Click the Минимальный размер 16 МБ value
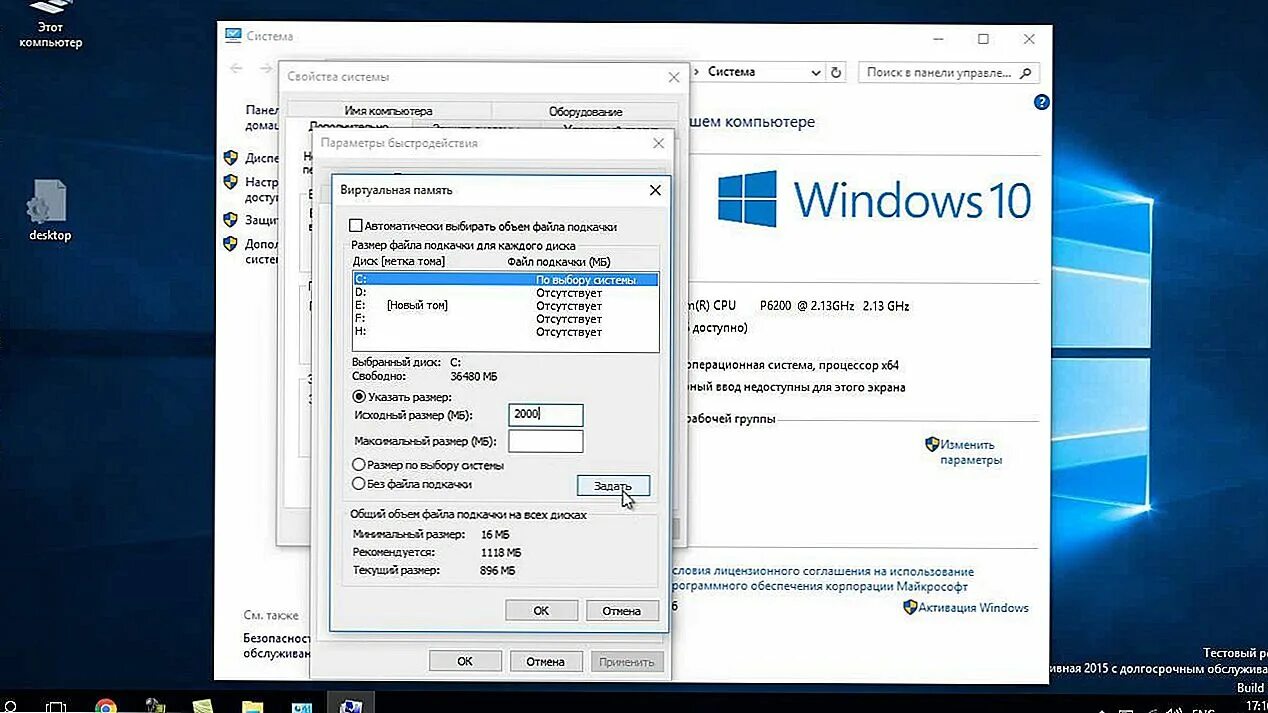The image size is (1268, 713). [x=495, y=535]
